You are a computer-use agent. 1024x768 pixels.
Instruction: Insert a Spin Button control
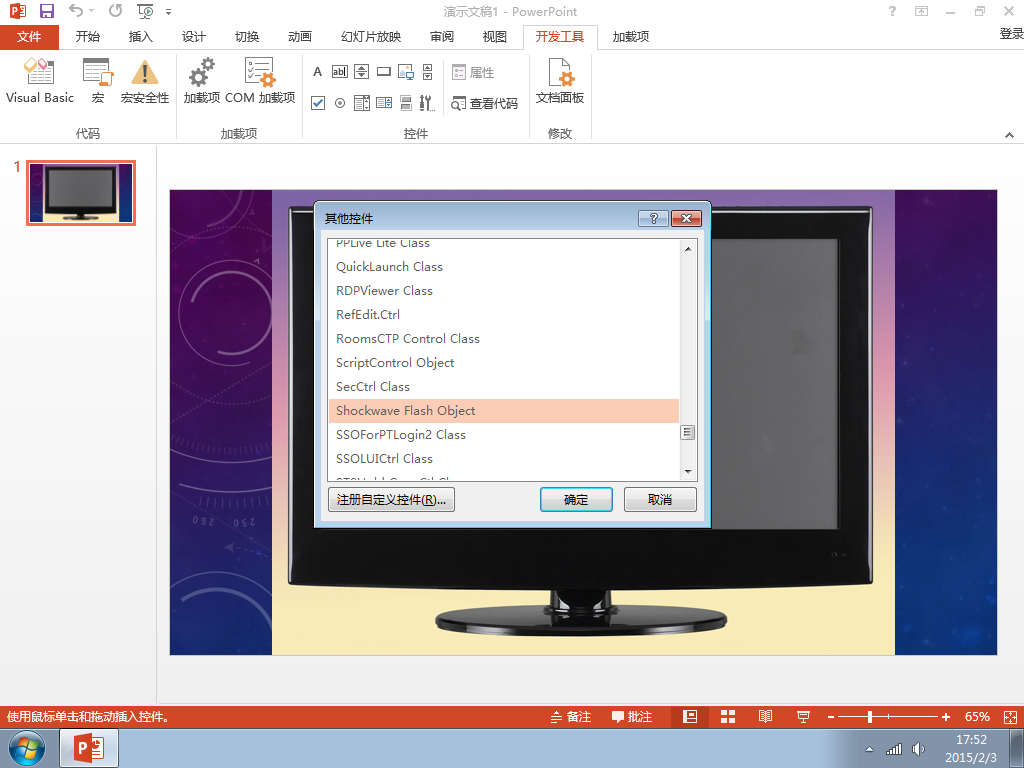pos(361,72)
